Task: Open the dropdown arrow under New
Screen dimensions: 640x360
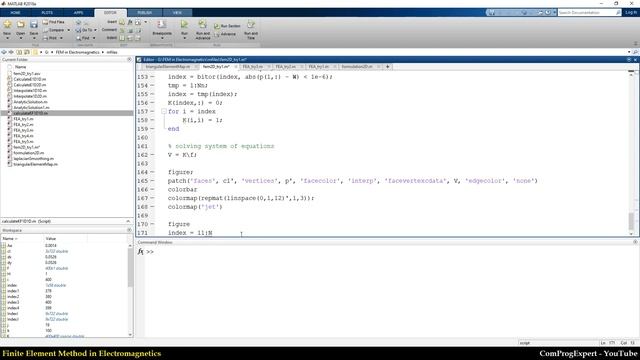Action: point(7,38)
